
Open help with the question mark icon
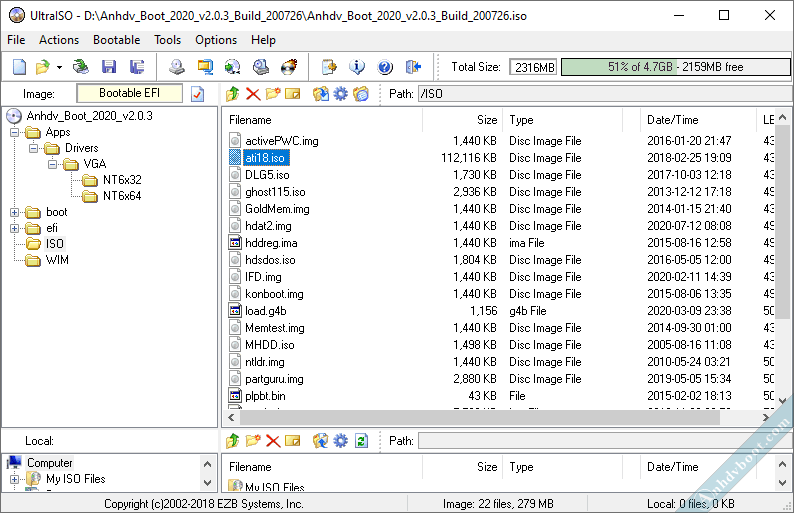tap(385, 67)
